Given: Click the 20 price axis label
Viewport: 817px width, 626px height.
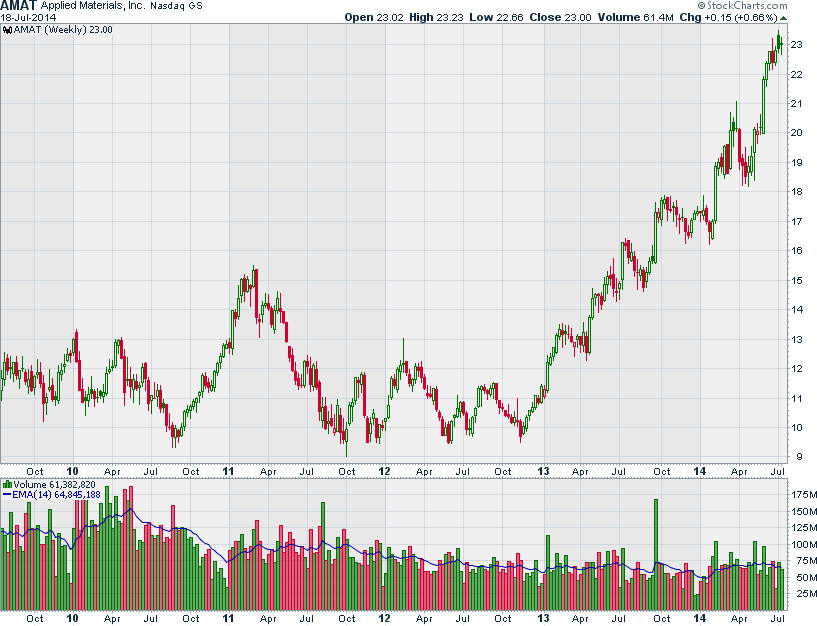Looking at the screenshot, I should [x=796, y=133].
